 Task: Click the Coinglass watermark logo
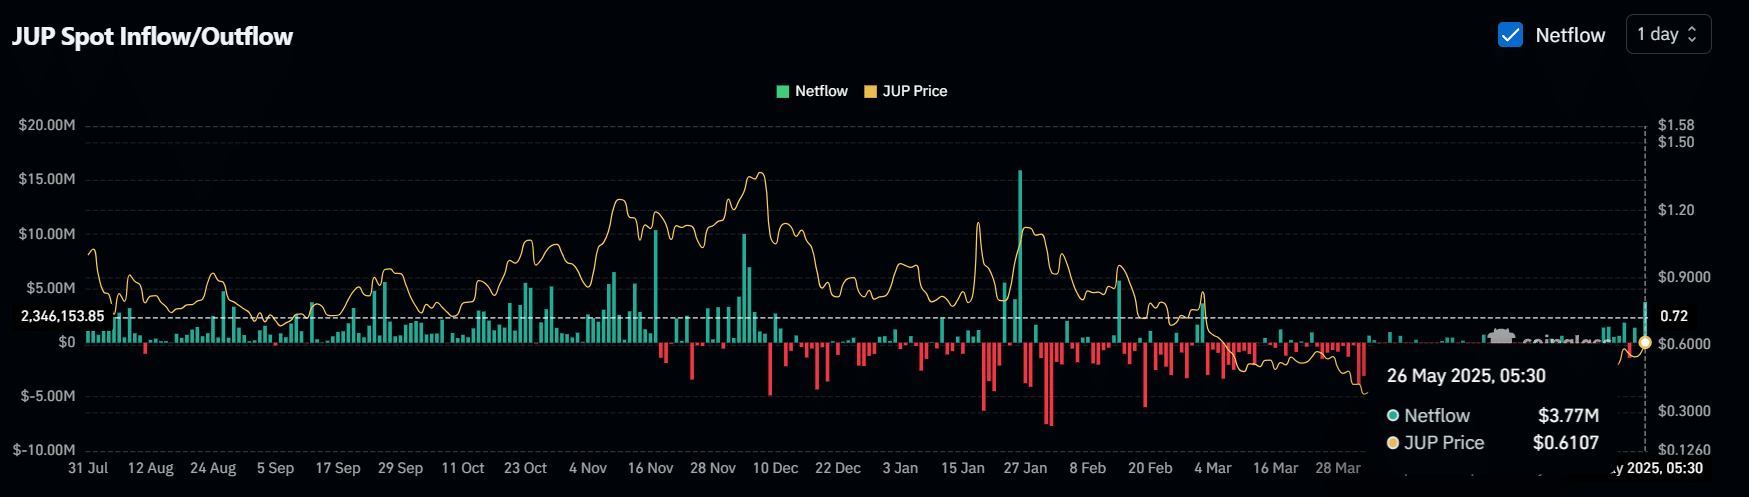pos(1502,337)
